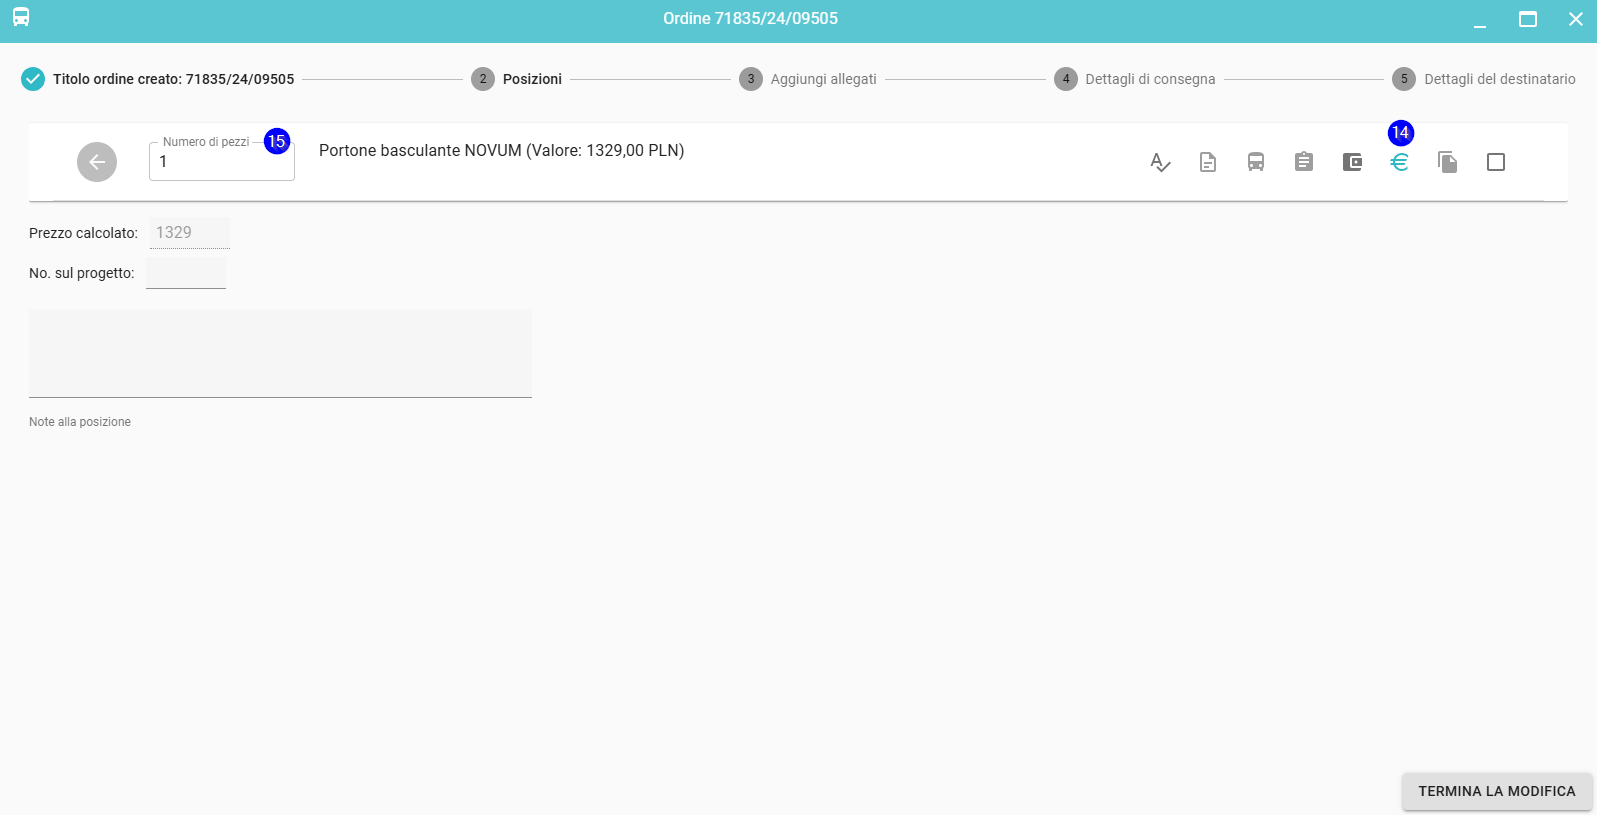This screenshot has height=815, width=1597.
Task: Click the copy position icon
Action: coord(1447,162)
